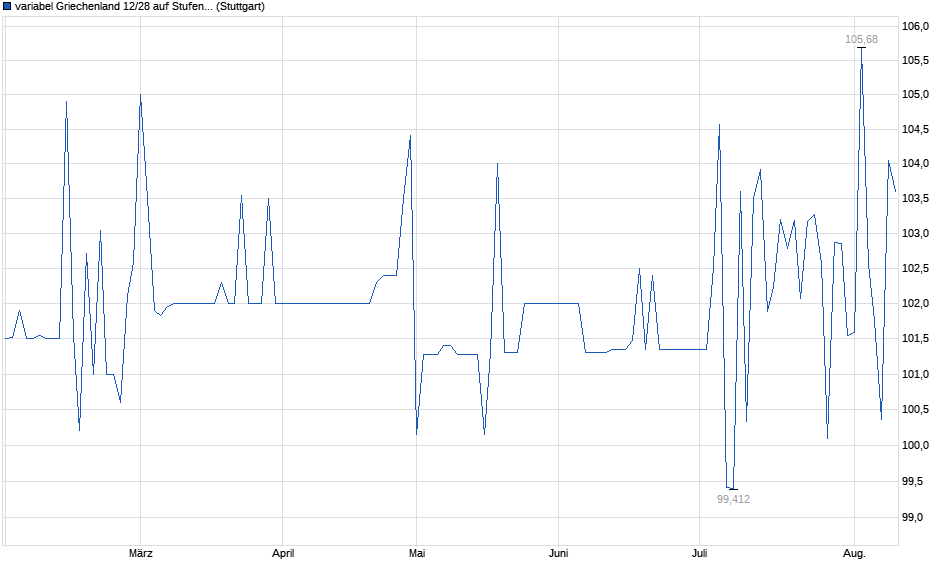Image resolution: width=940 pixels, height=579 pixels.
Task: Click the Mai axis label
Action: pyautogui.click(x=417, y=553)
